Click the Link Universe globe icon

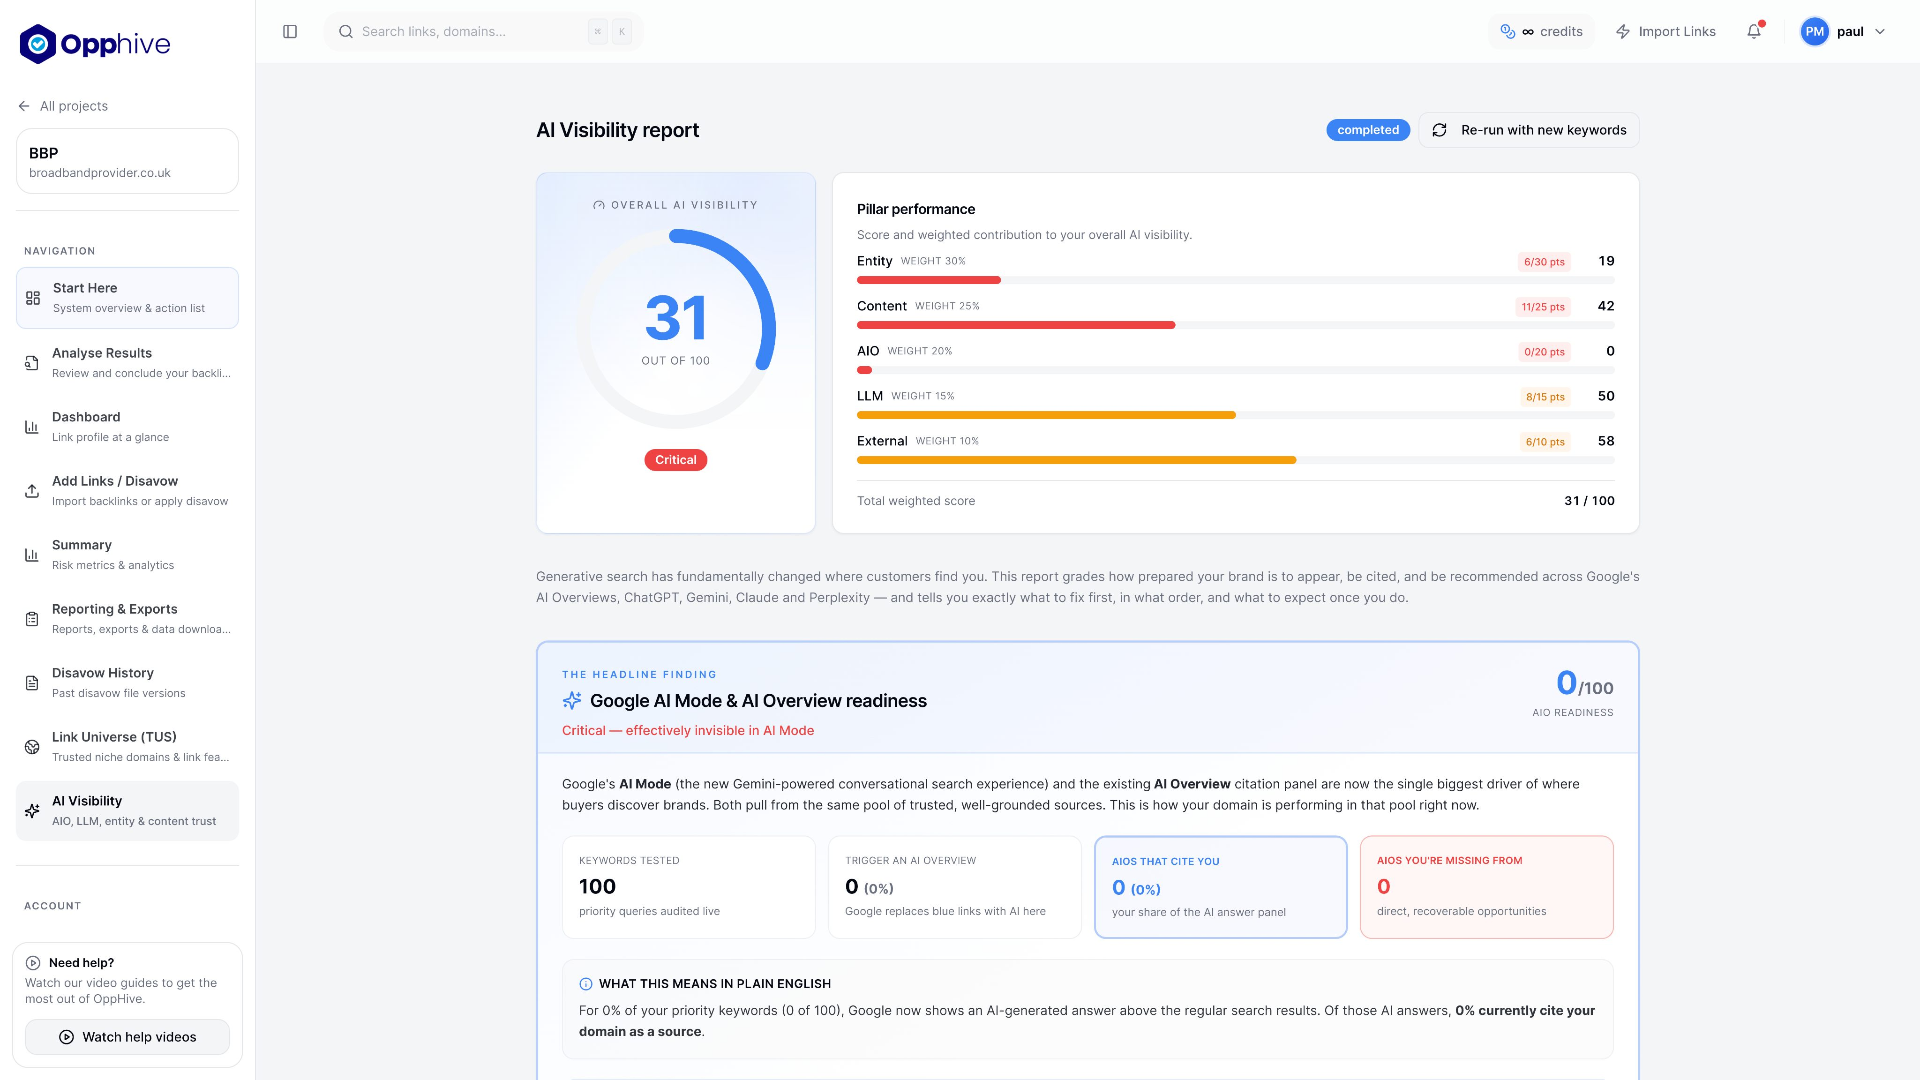click(x=32, y=747)
